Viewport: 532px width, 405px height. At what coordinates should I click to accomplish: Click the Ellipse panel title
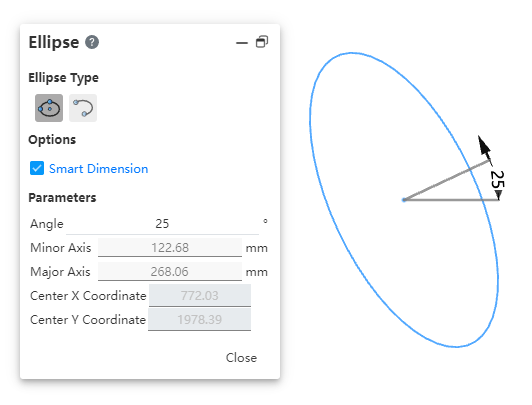click(54, 42)
